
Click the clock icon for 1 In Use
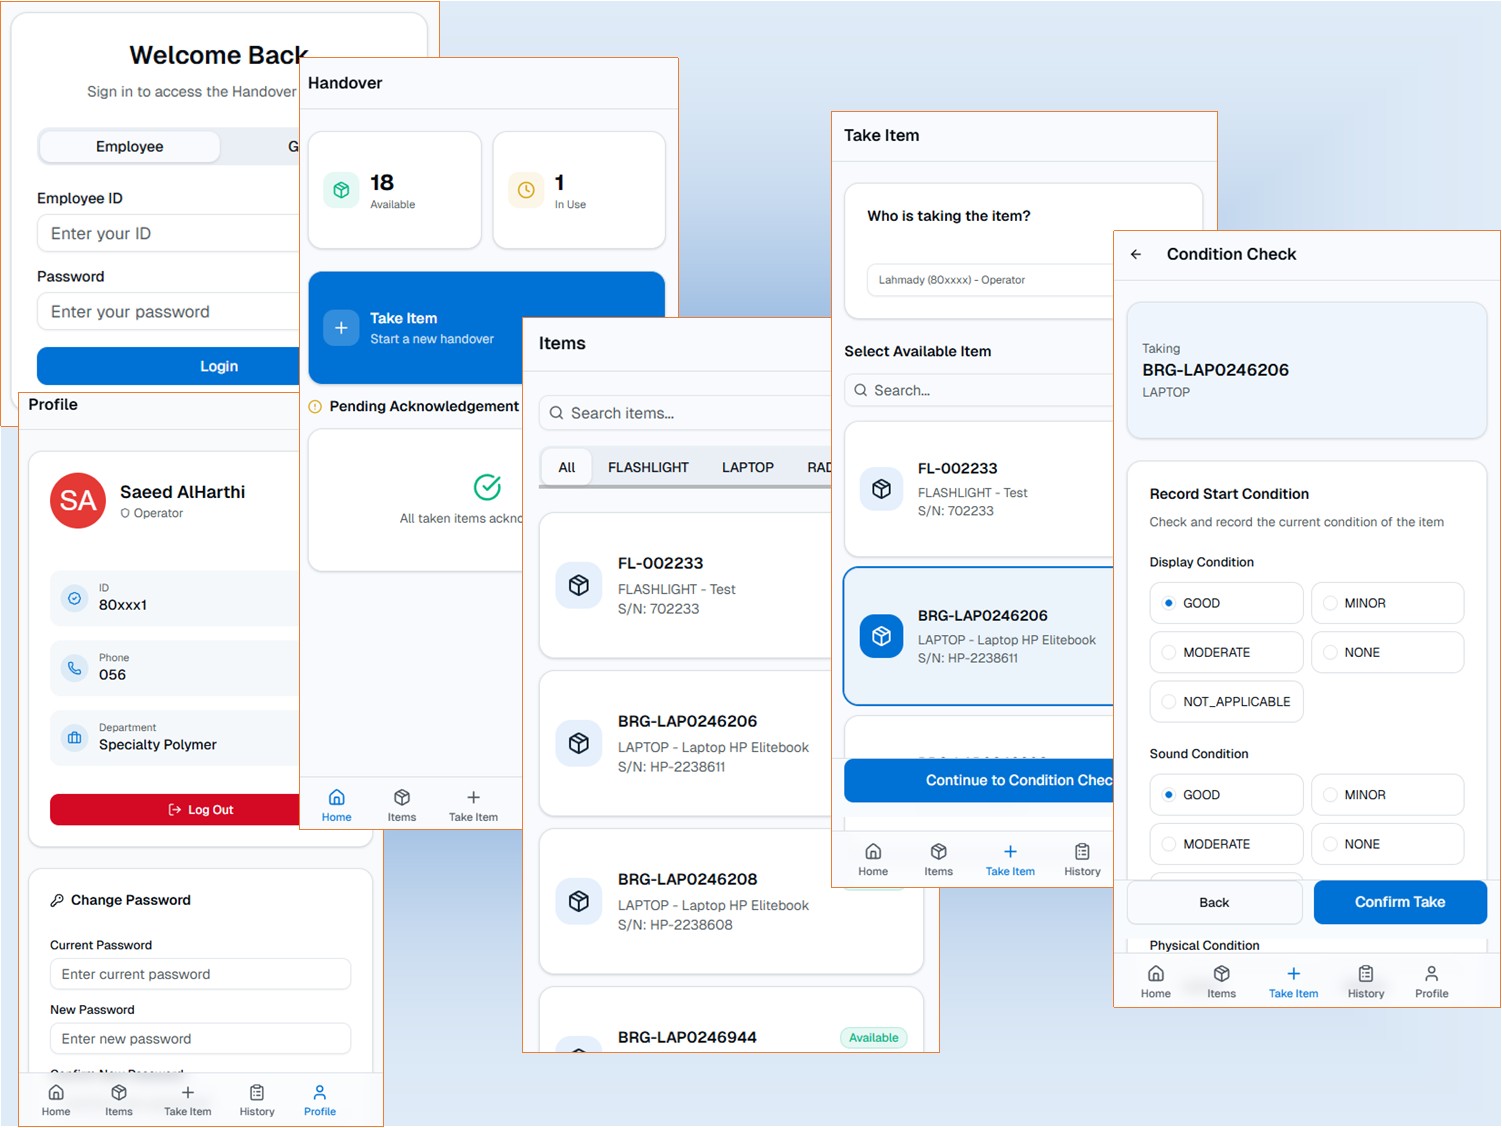(526, 190)
